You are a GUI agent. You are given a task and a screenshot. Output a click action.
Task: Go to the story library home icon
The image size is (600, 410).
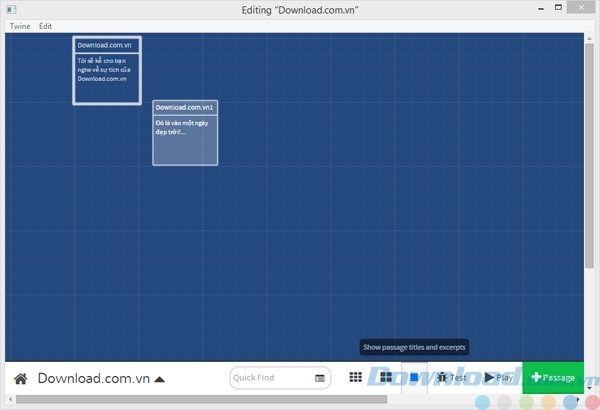click(20, 379)
